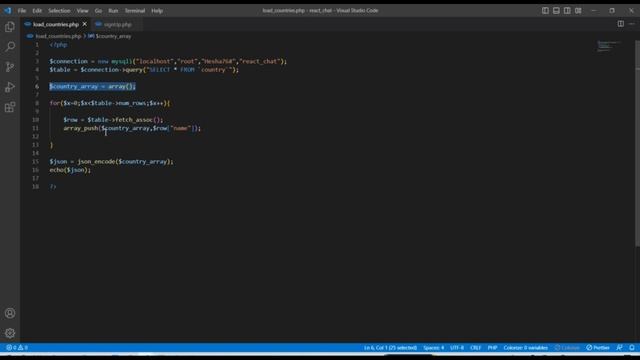This screenshot has height=360, width=640.
Task: Change language mode via PHP entry
Action: click(492, 348)
